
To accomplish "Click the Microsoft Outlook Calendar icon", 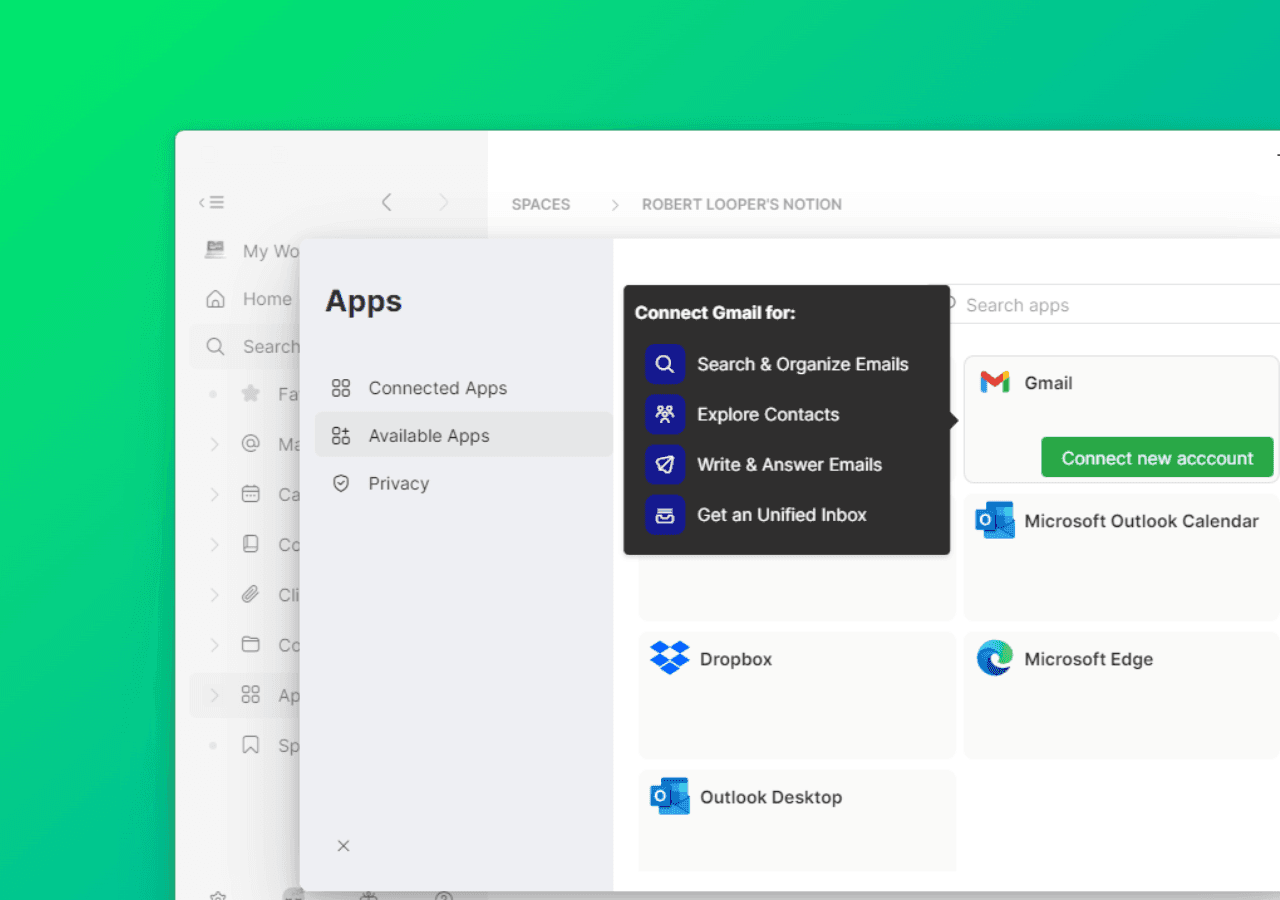I will 995,520.
